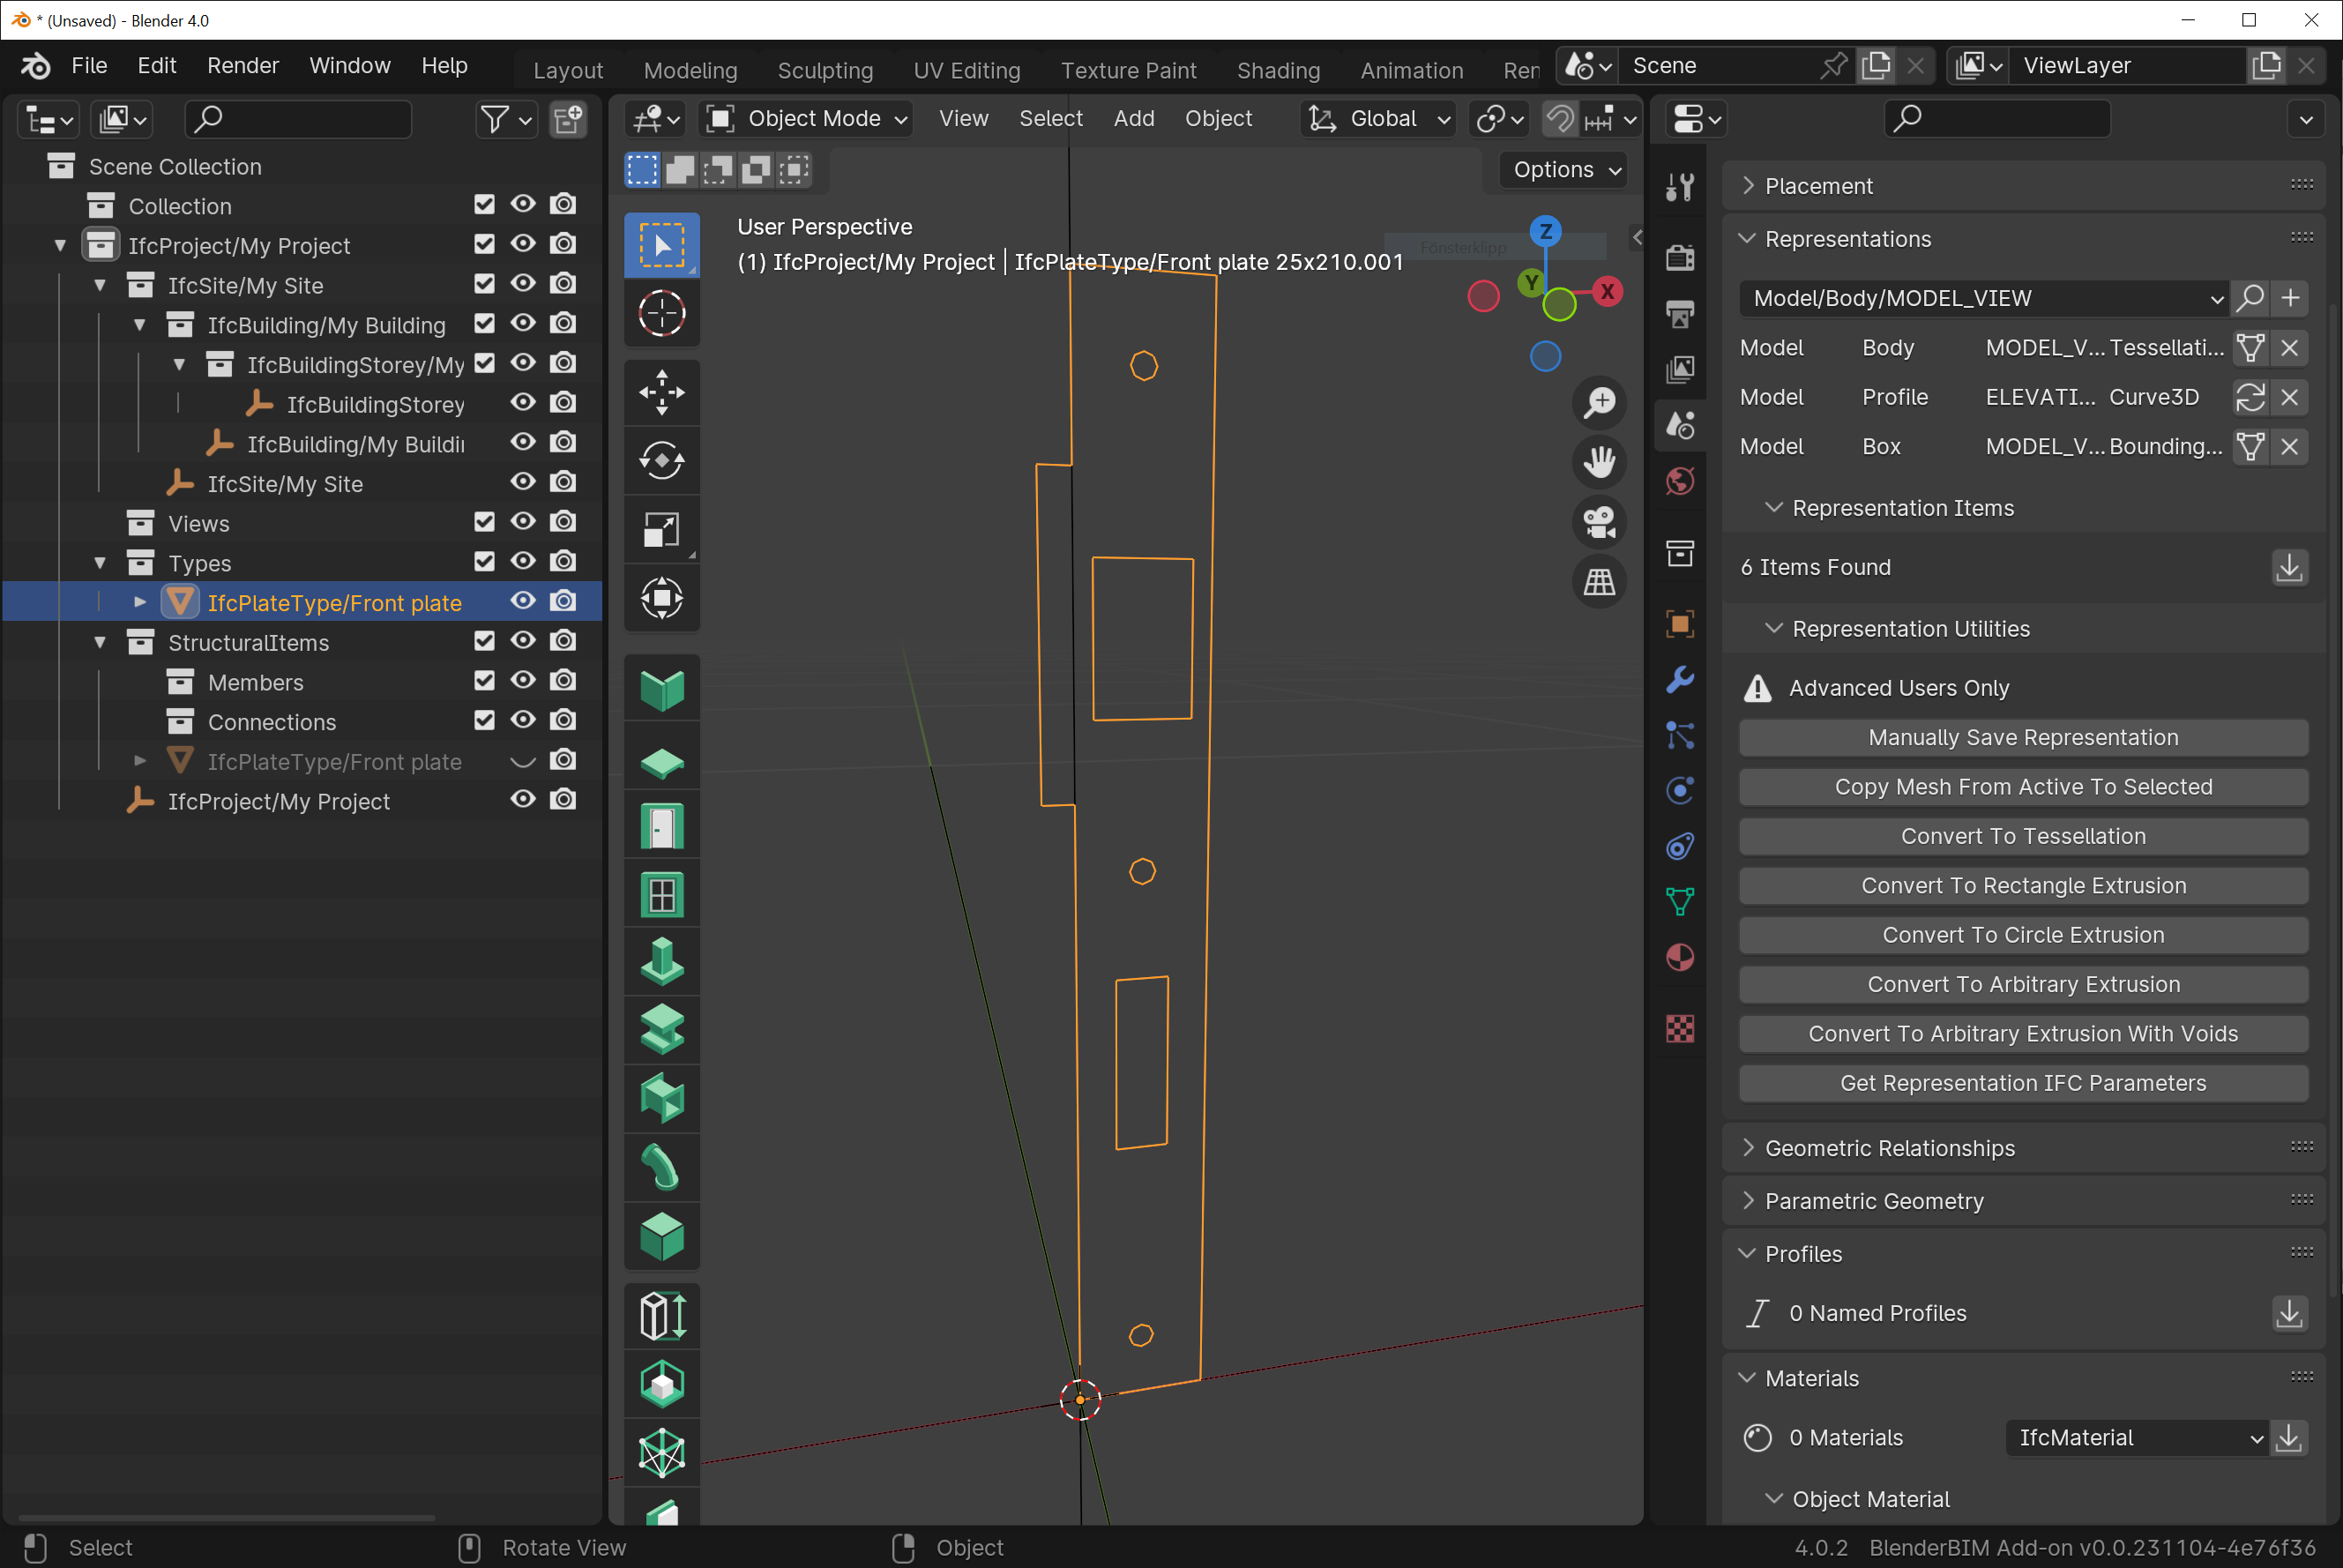Uncheck the Connections collection checkbox

pos(484,721)
